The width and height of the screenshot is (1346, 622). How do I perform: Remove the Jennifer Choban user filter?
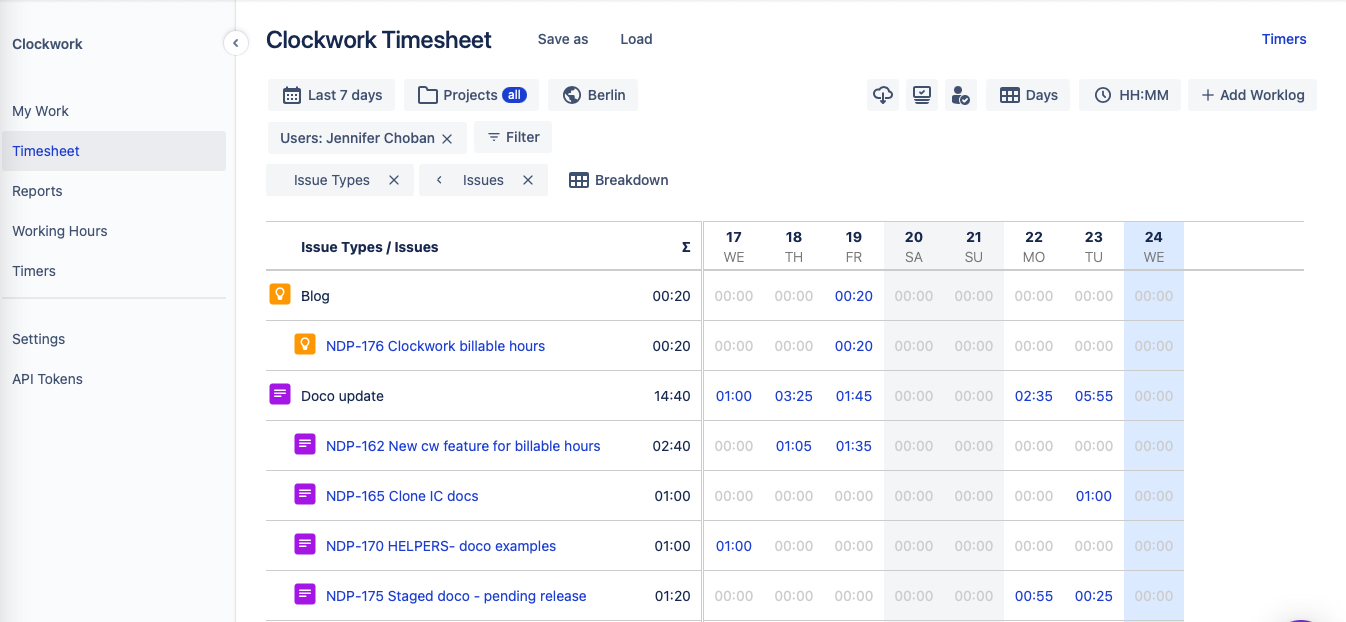tap(447, 139)
